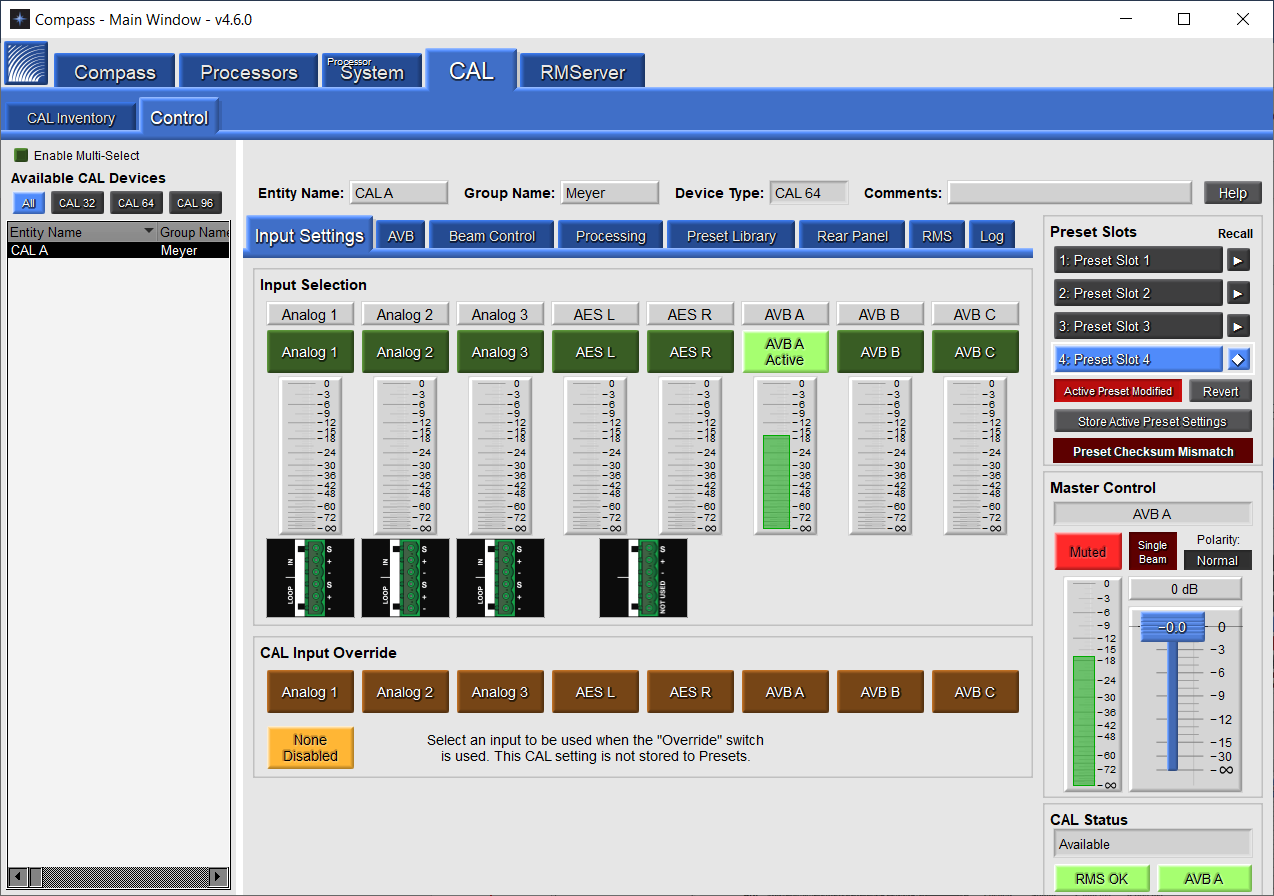Viewport: 1274px width, 896px height.
Task: Click the Meyer Sound logo icon
Action: tap(26, 64)
